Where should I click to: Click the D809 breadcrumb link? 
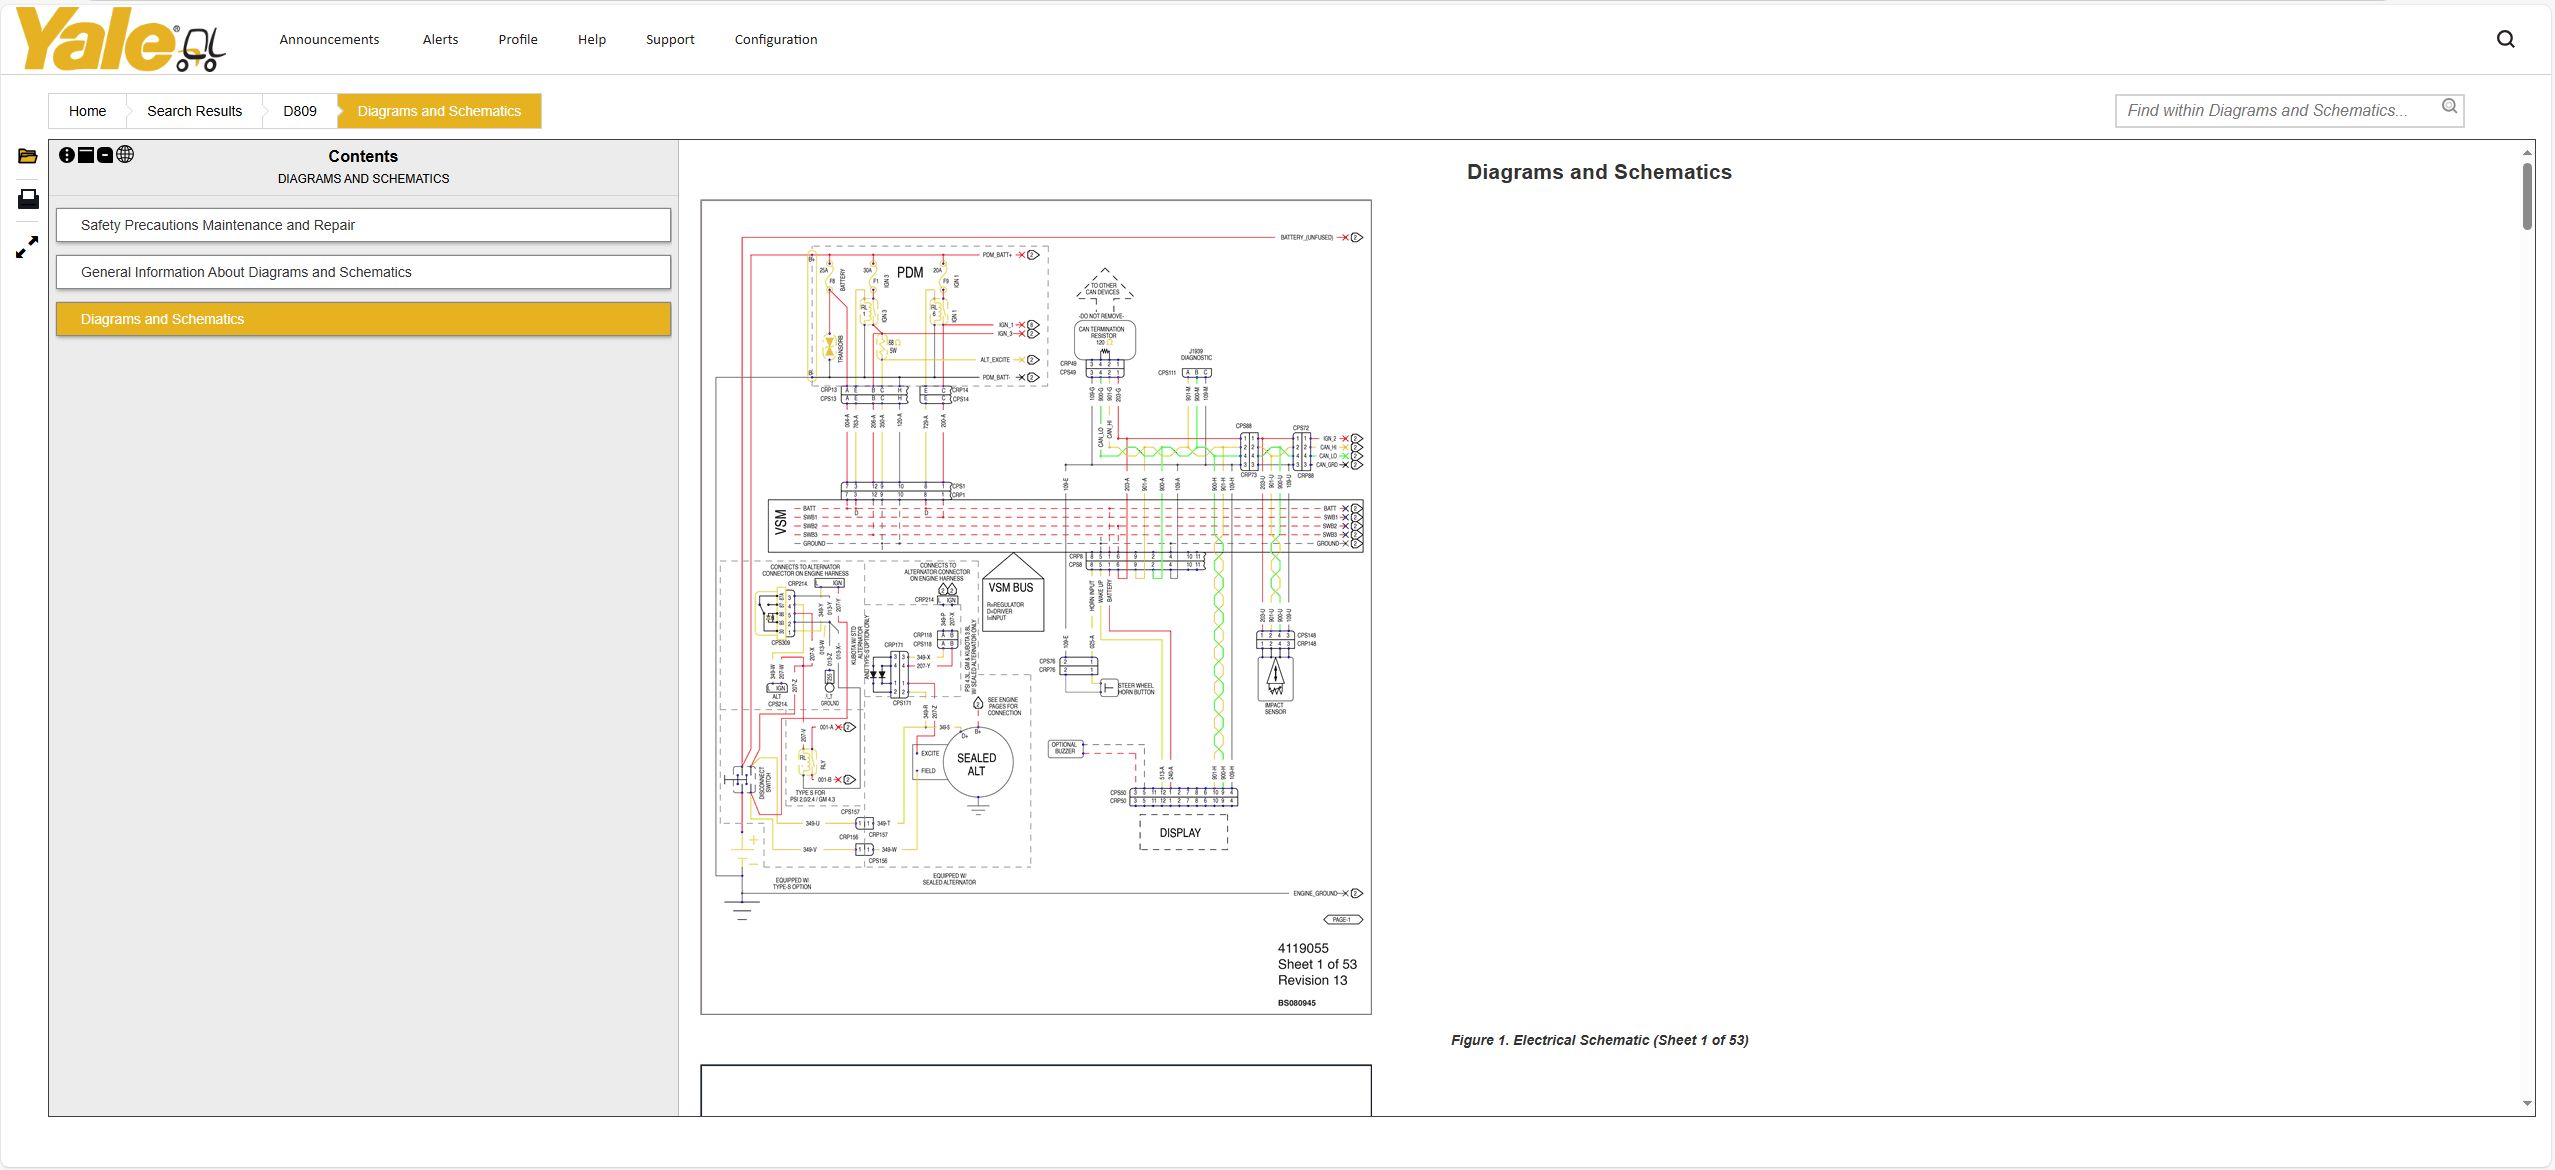299,111
